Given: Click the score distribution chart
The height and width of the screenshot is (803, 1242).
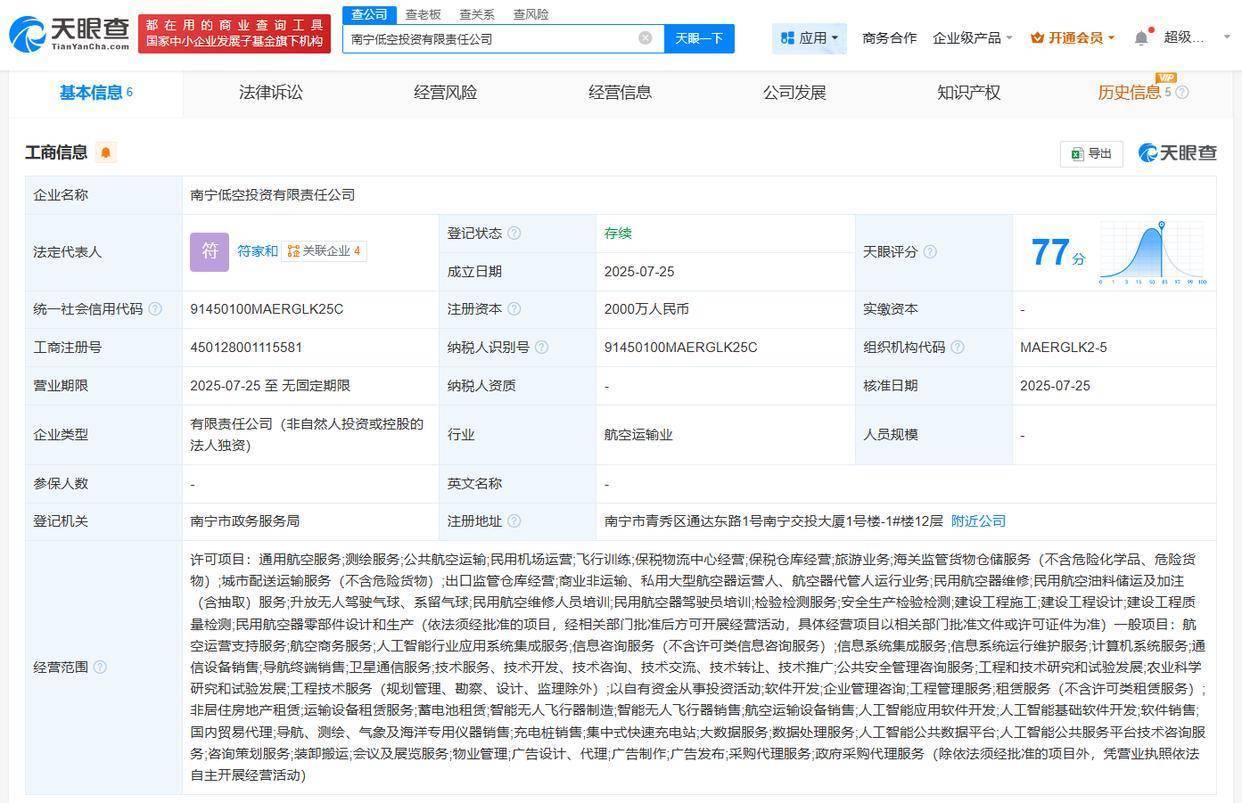Looking at the screenshot, I should click(x=1153, y=253).
